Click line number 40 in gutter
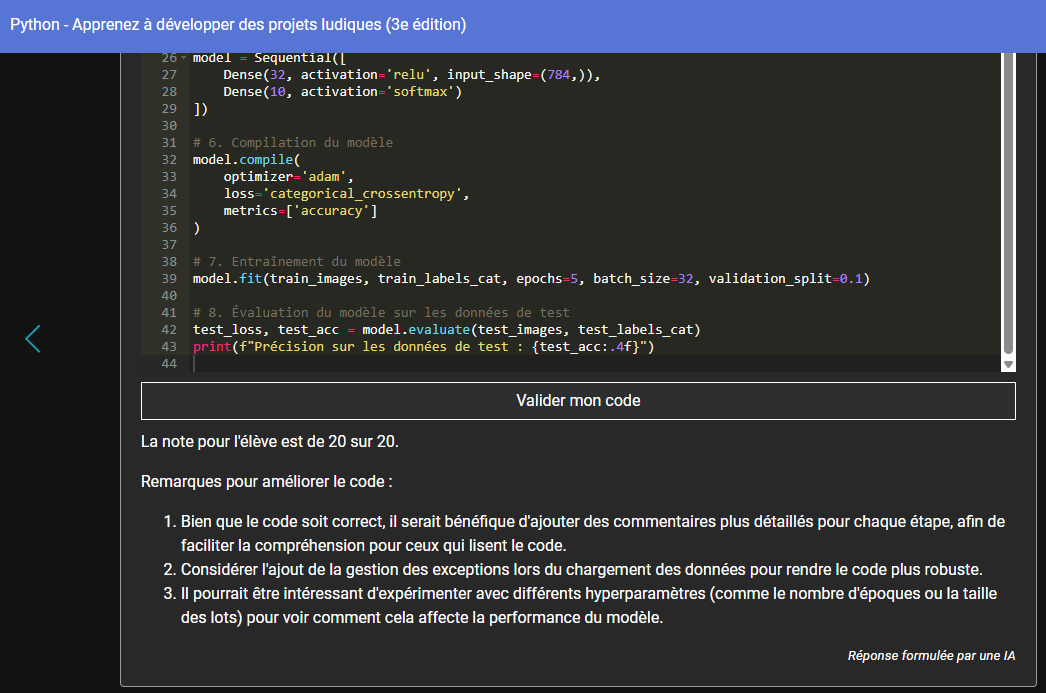The width and height of the screenshot is (1046, 693). coord(169,295)
